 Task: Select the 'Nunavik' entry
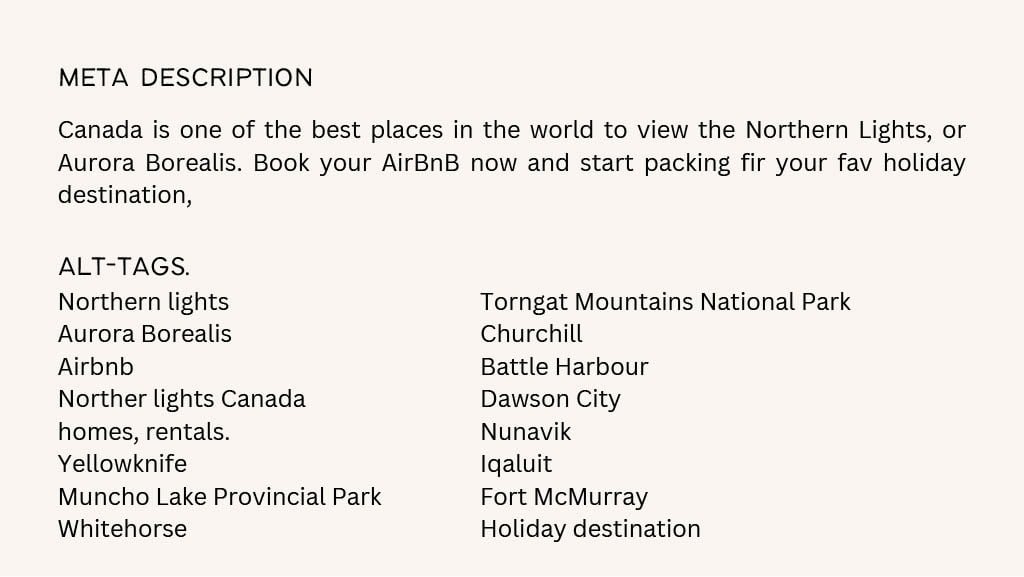(525, 432)
